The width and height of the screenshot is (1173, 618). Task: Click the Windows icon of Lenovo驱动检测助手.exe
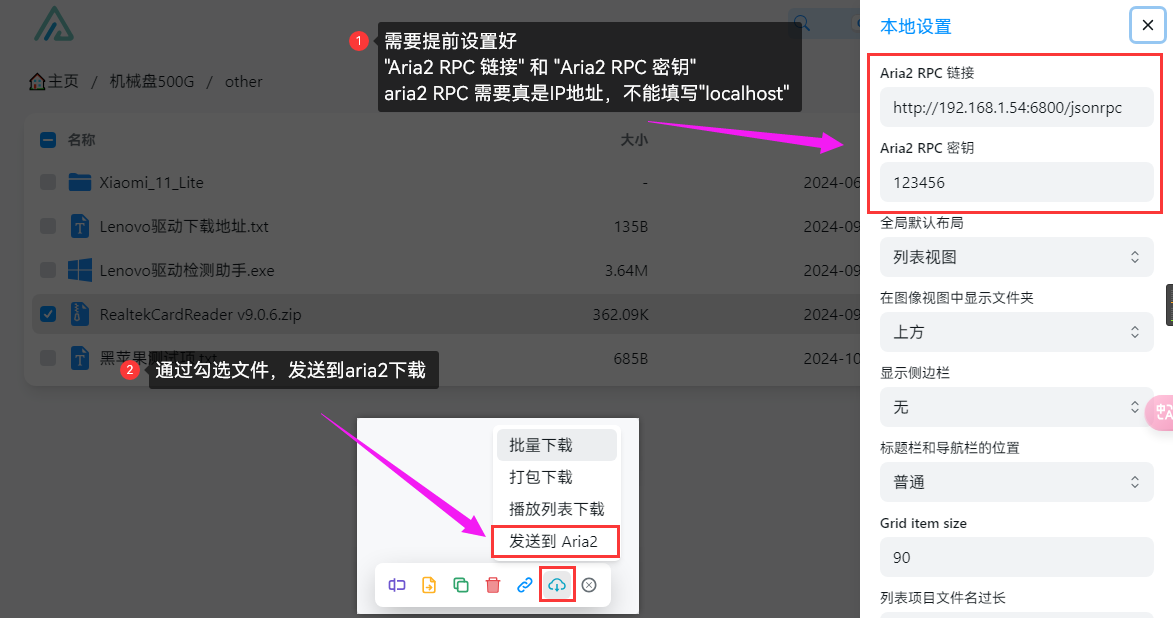tap(80, 270)
